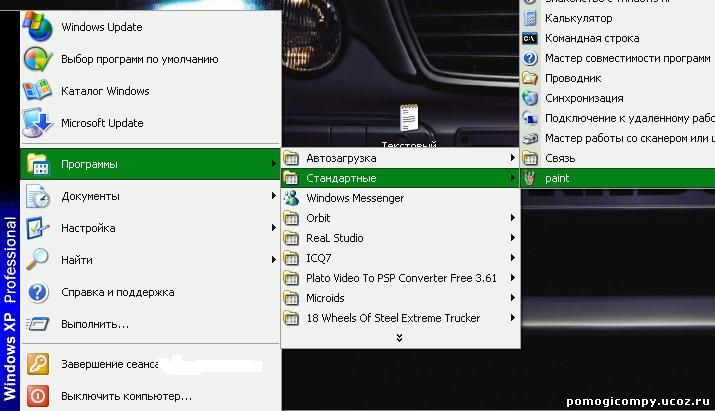Click the Каталог Windows icon
715x411 pixels.
pyautogui.click(x=37, y=91)
